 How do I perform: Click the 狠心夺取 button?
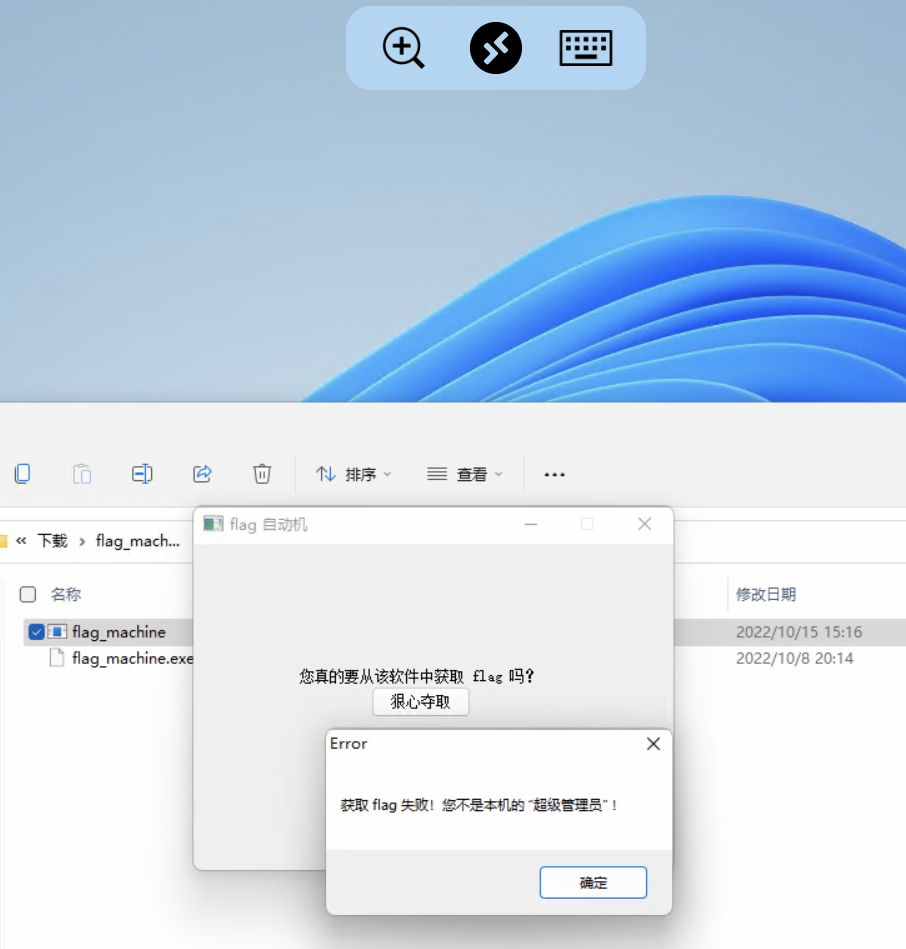coord(420,702)
